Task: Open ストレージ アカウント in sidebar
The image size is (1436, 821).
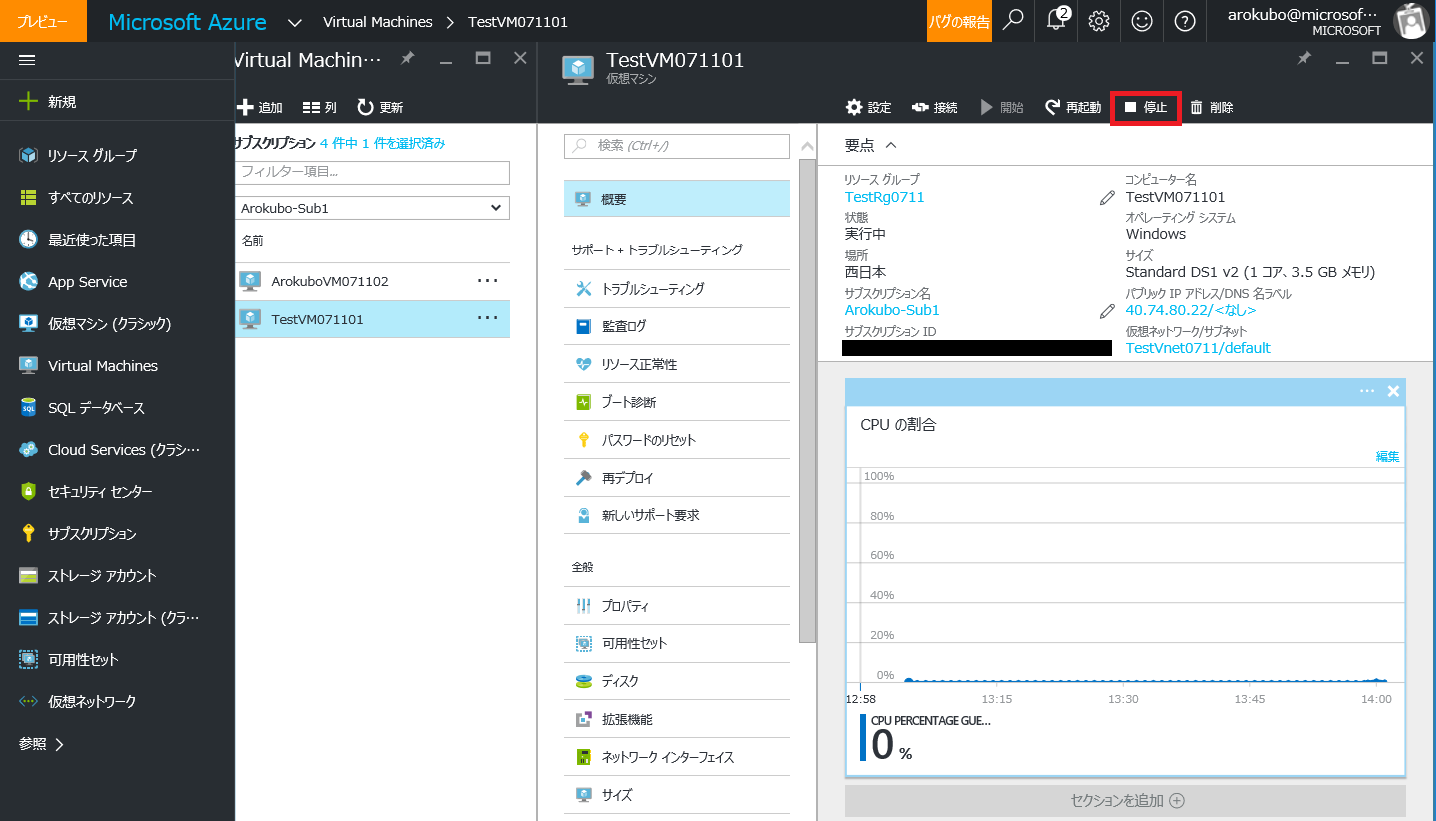Action: tap(117, 575)
